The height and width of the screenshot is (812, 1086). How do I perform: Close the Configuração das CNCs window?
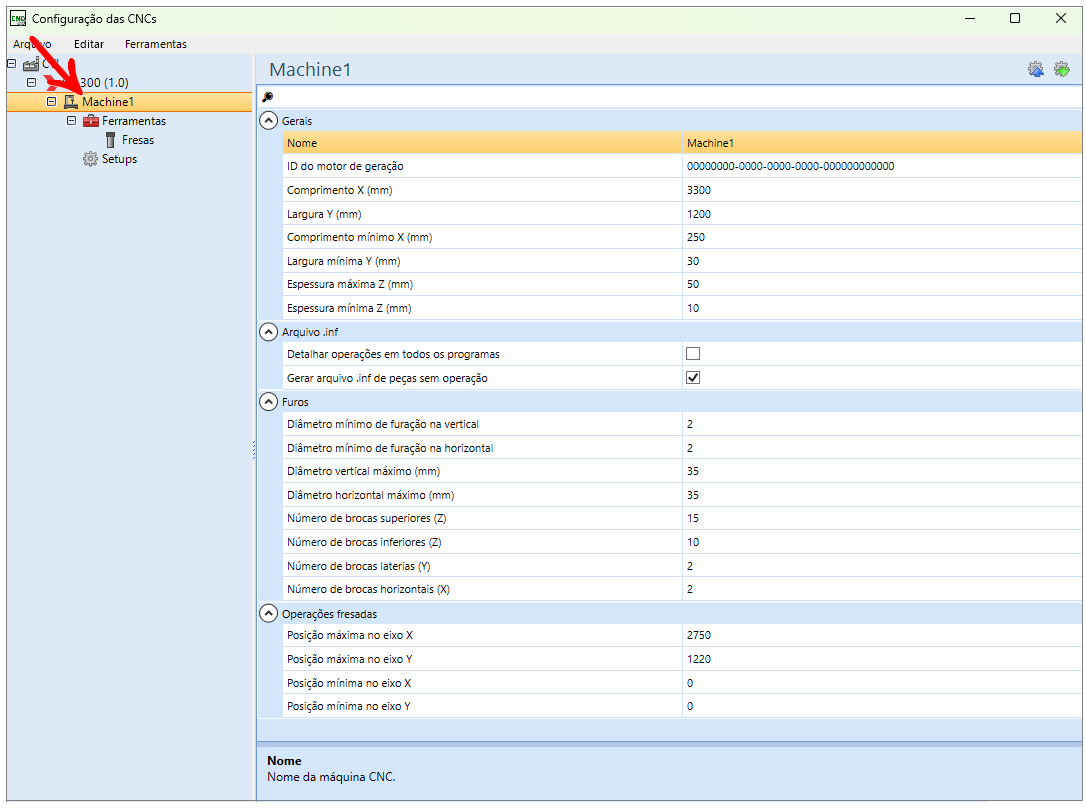point(1060,19)
